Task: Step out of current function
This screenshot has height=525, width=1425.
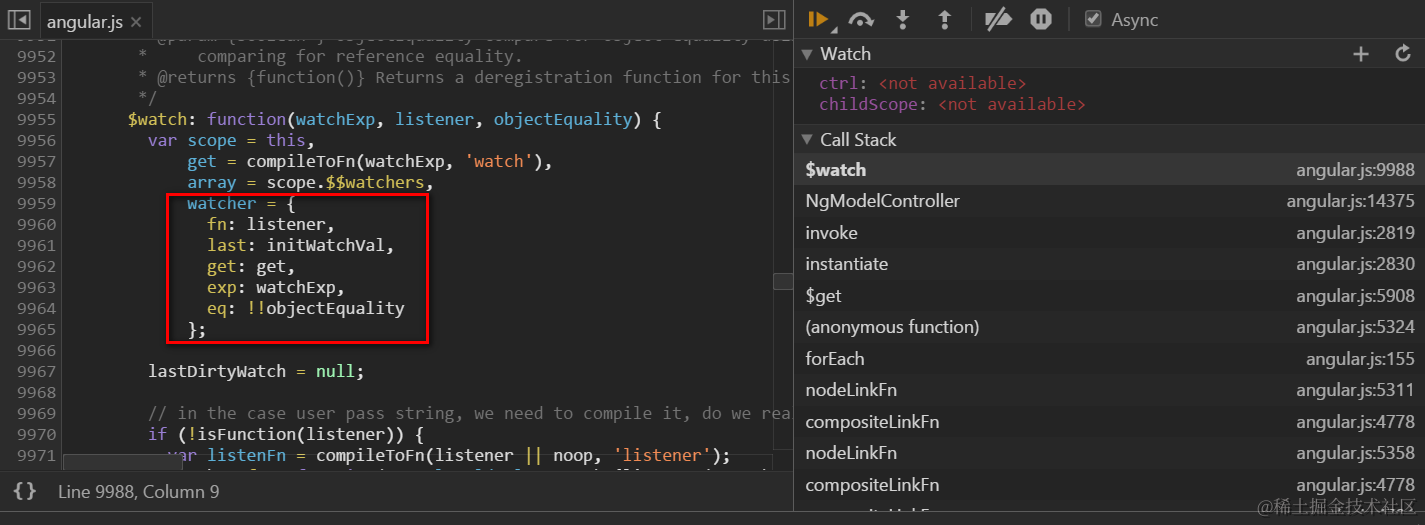Action: pyautogui.click(x=943, y=19)
